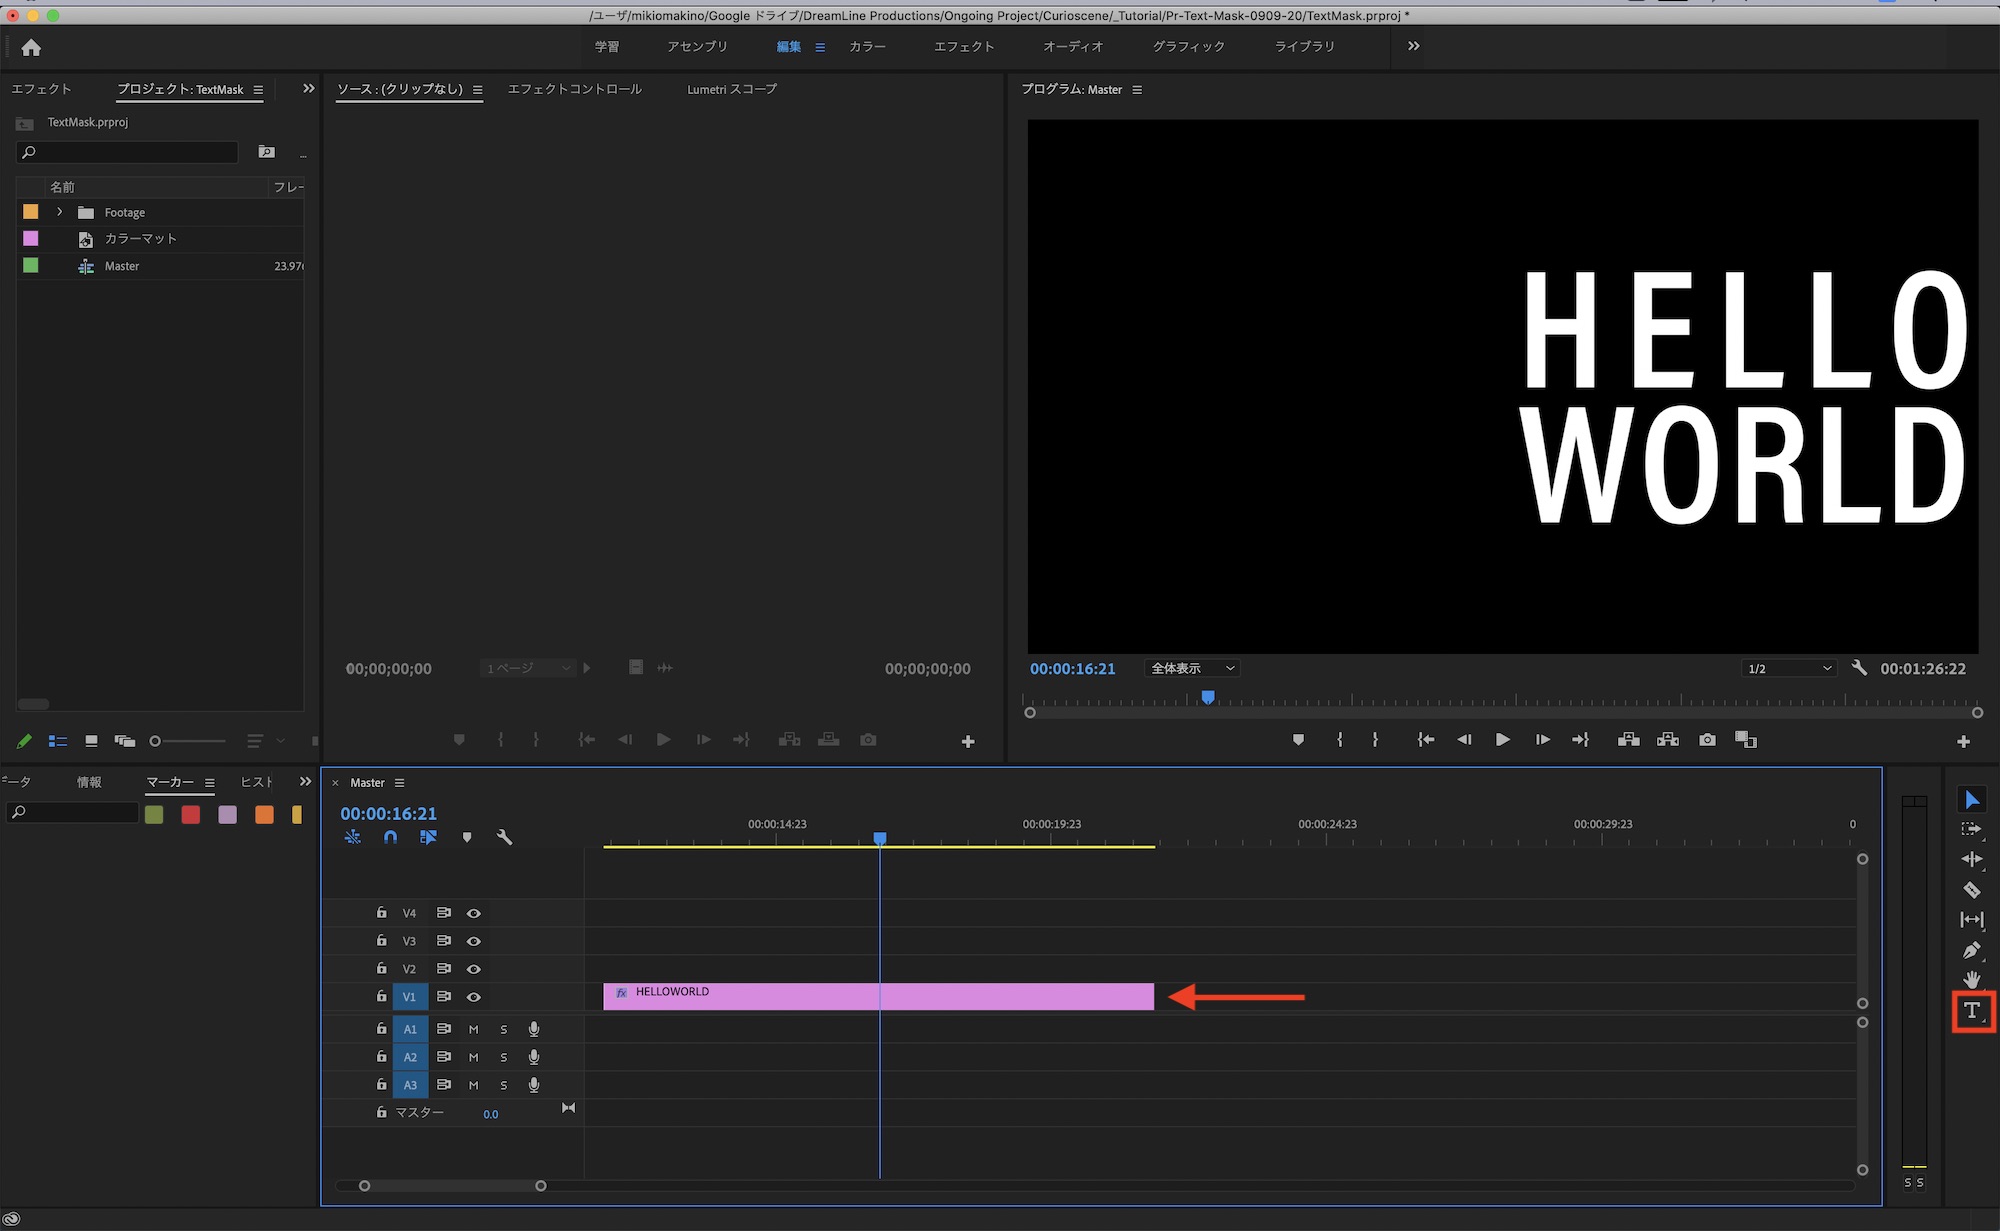Select the Track Select Forward tool

[1971, 829]
